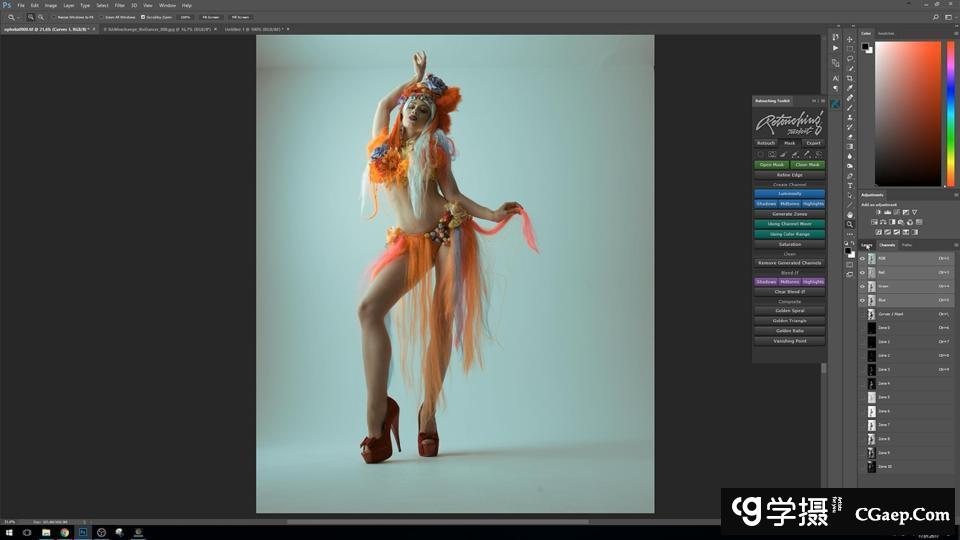Open zoom tool preset picker dropdown

[18, 17]
